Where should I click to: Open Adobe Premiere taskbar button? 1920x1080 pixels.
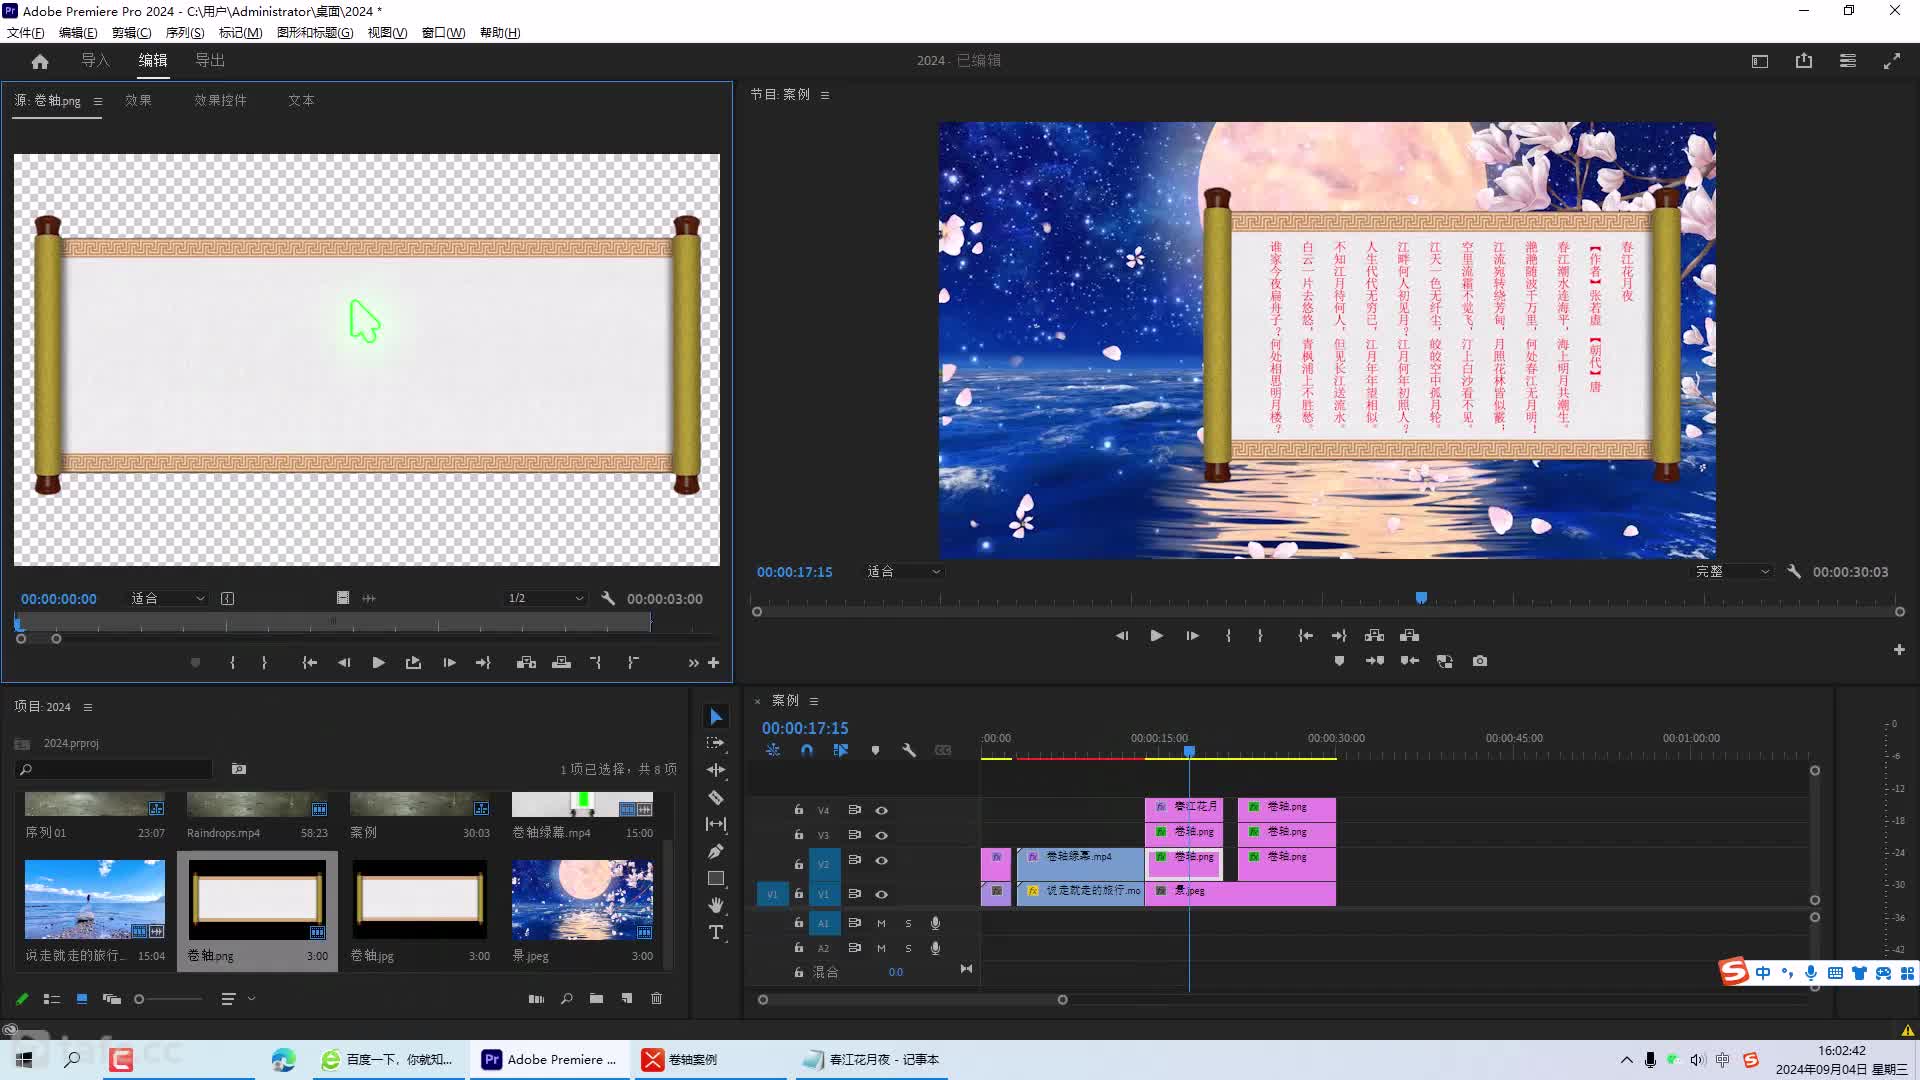pyautogui.click(x=550, y=1060)
